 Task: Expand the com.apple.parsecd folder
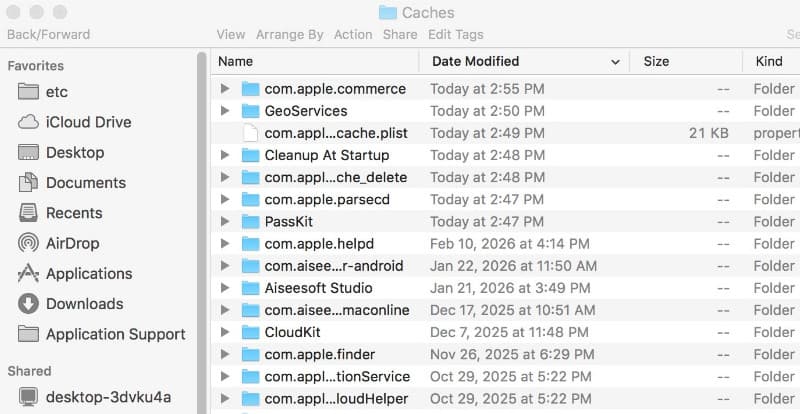tap(224, 200)
